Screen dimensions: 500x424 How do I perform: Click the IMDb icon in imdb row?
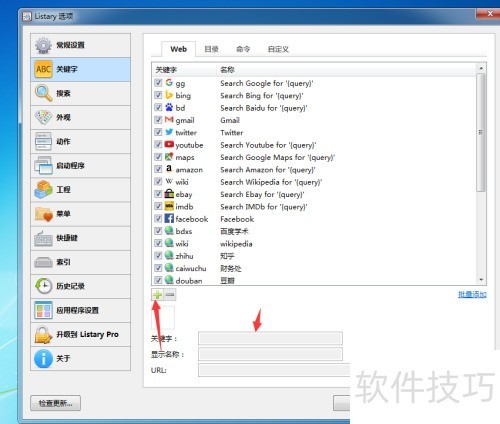pyautogui.click(x=169, y=206)
